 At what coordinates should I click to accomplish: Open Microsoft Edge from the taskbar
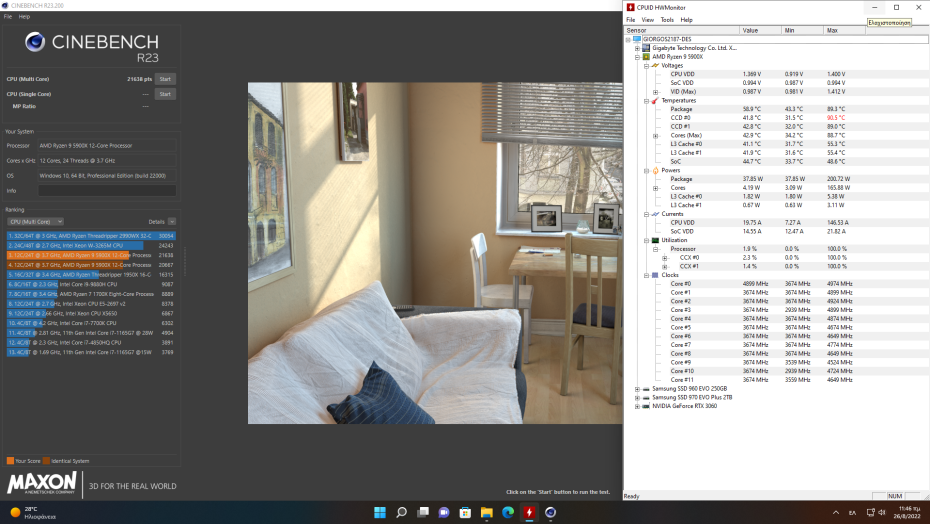508,512
